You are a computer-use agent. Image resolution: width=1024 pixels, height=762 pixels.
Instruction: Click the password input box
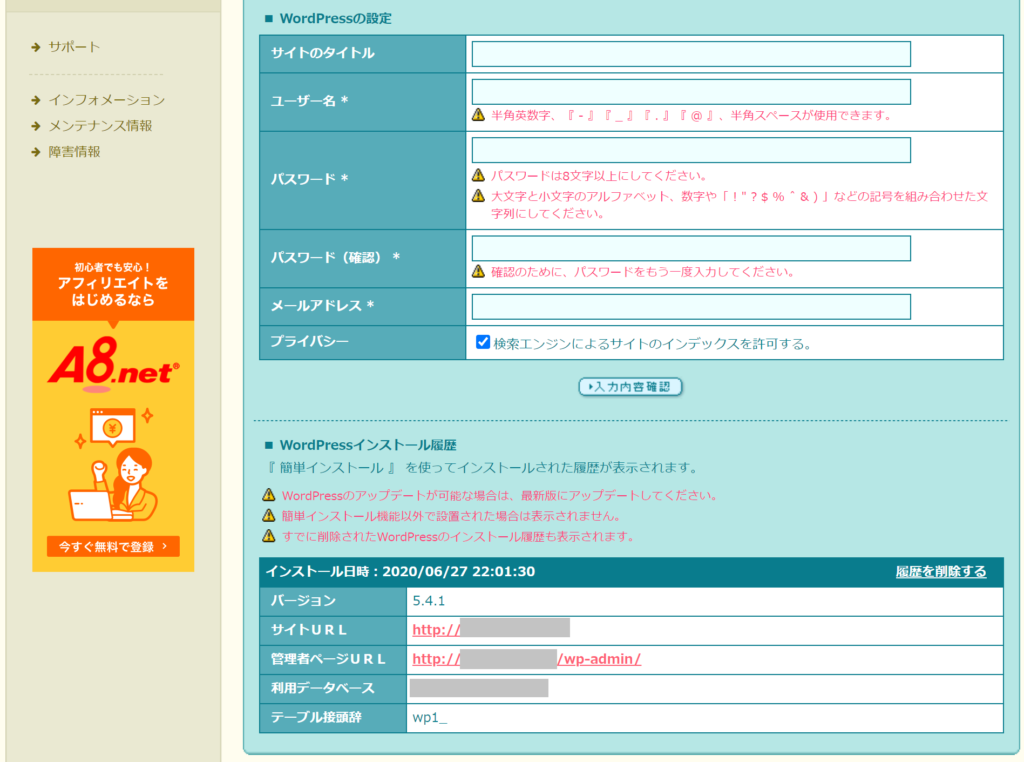pyautogui.click(x=690, y=150)
